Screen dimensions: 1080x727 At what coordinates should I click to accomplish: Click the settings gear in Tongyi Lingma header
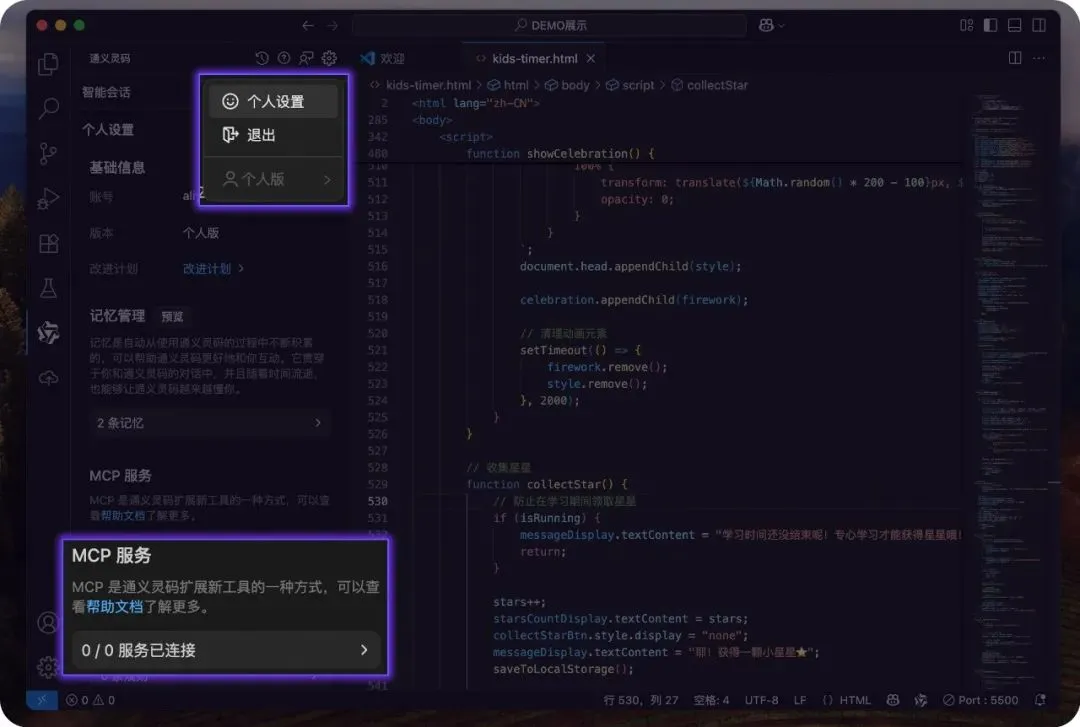point(329,59)
